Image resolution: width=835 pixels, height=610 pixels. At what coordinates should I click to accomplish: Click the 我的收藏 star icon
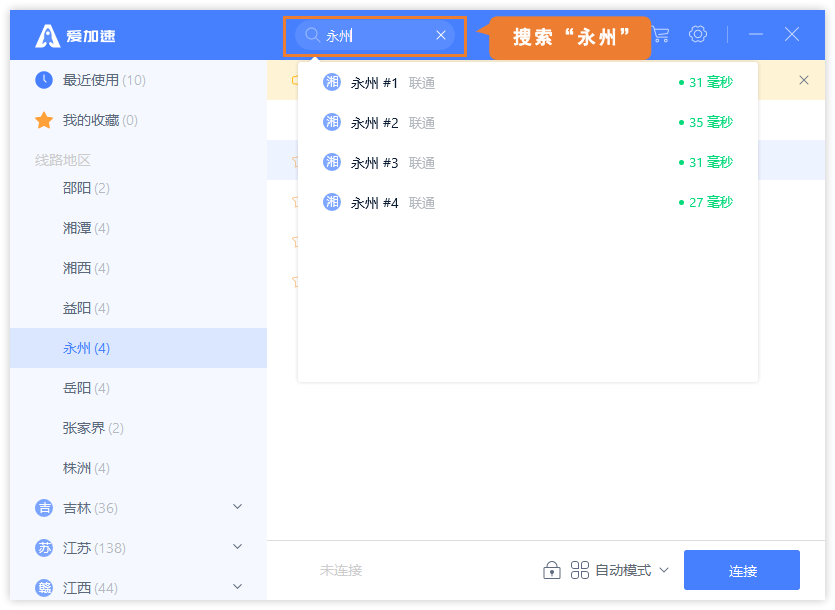[x=44, y=120]
